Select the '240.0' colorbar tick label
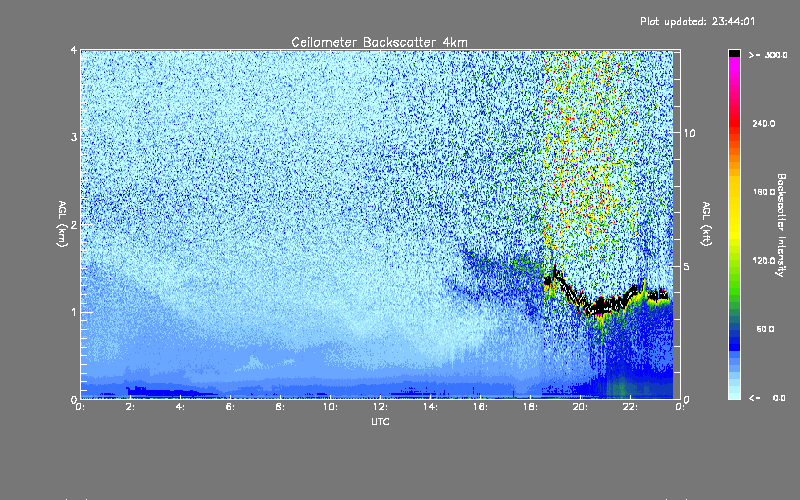The image size is (800, 500). click(x=764, y=123)
